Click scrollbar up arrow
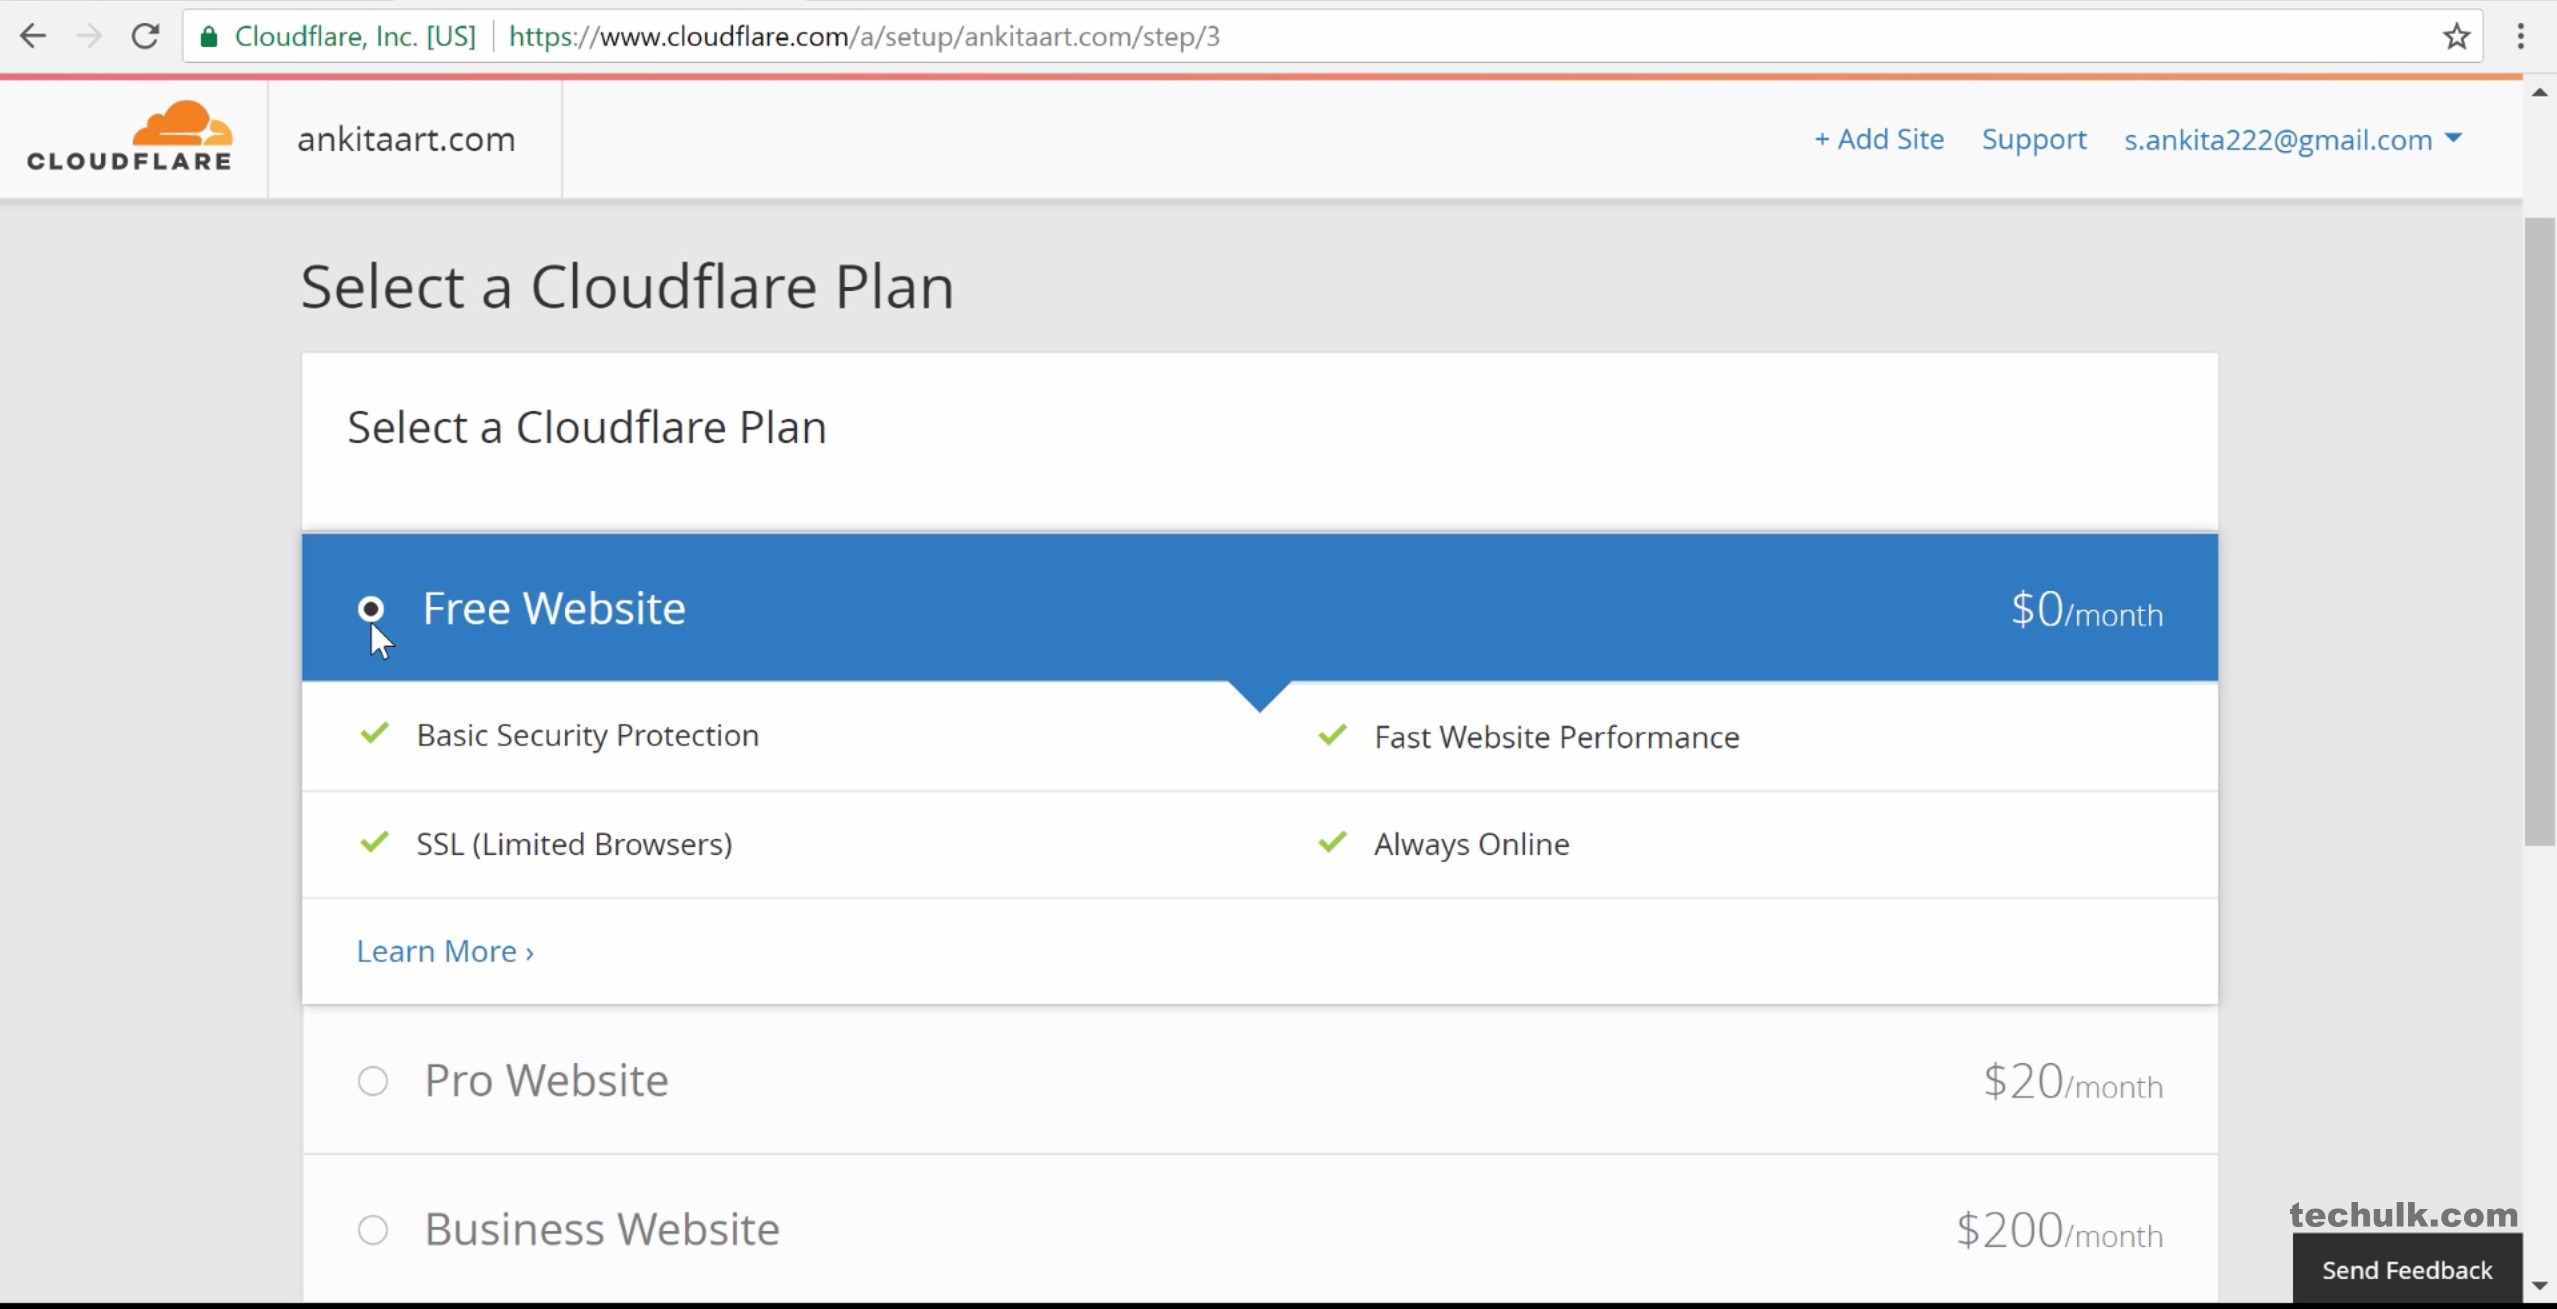2557x1309 pixels. [2539, 93]
